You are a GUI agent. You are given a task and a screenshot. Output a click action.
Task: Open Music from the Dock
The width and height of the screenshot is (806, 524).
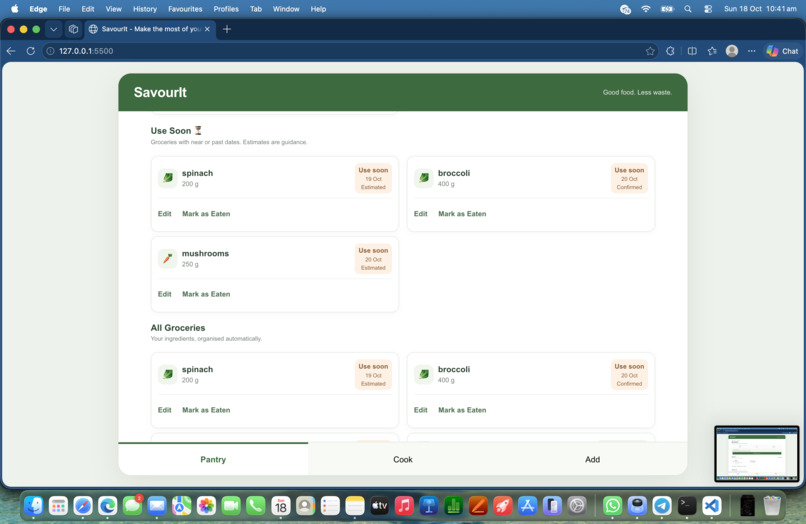[404, 506]
